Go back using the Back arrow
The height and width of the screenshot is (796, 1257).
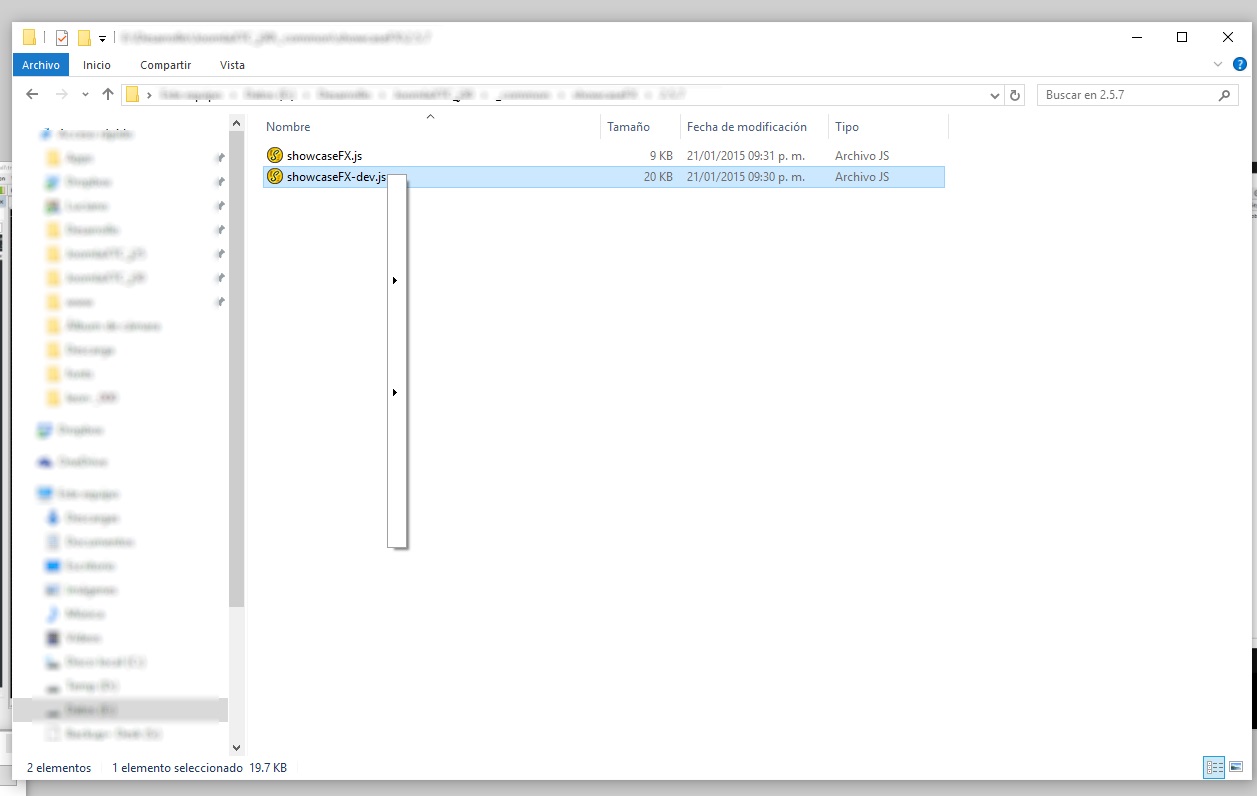click(x=32, y=95)
